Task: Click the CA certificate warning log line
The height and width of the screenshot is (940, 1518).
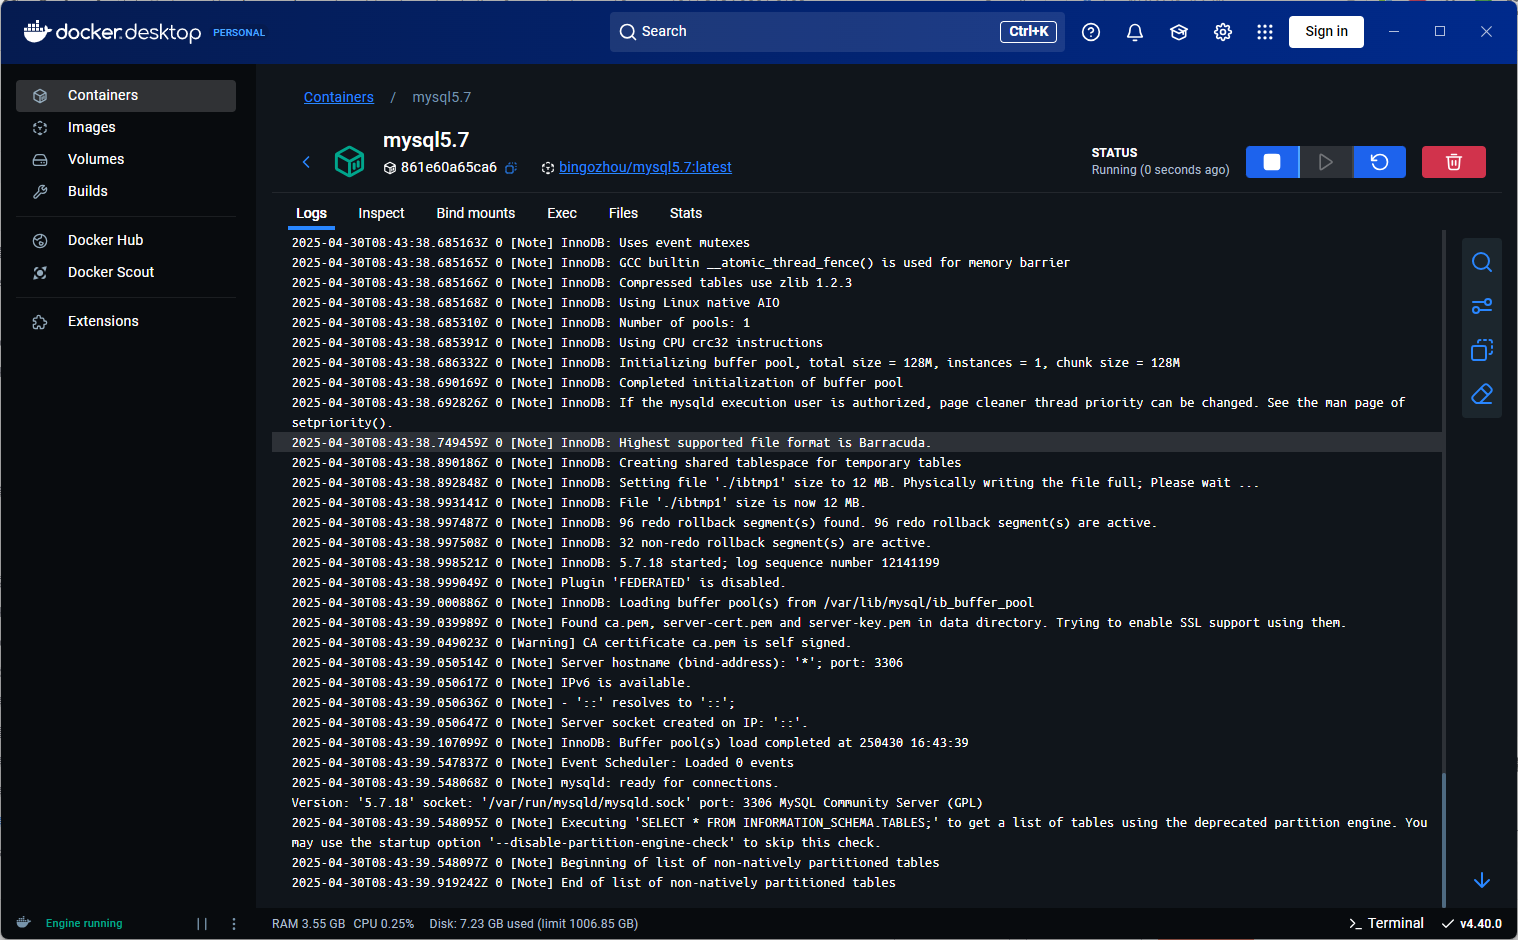Action: click(x=857, y=643)
